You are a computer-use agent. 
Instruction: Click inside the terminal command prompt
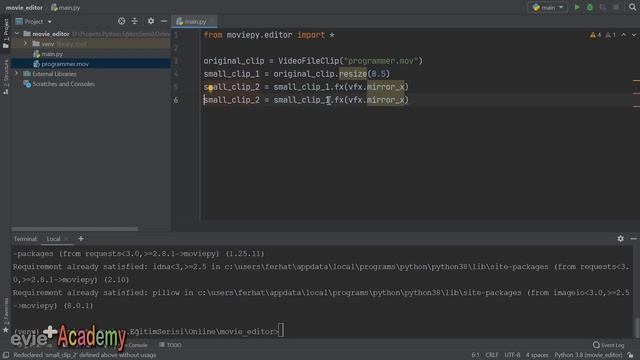tap(281, 331)
